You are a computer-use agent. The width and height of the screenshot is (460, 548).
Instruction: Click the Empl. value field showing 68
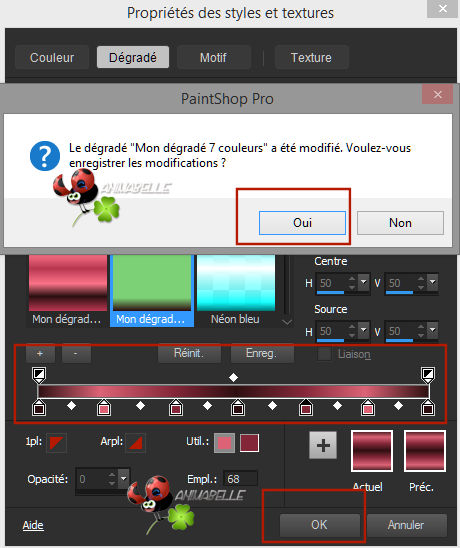click(x=240, y=478)
